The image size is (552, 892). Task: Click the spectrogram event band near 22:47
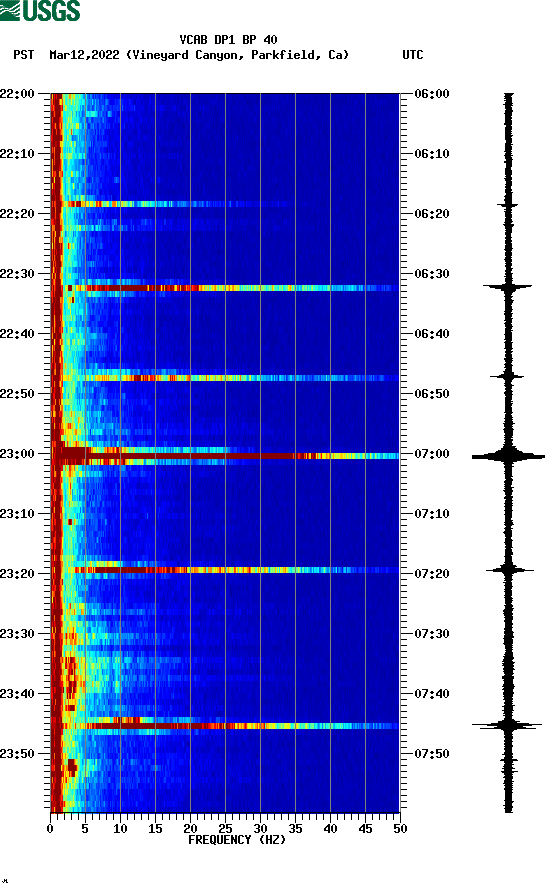coord(225,378)
